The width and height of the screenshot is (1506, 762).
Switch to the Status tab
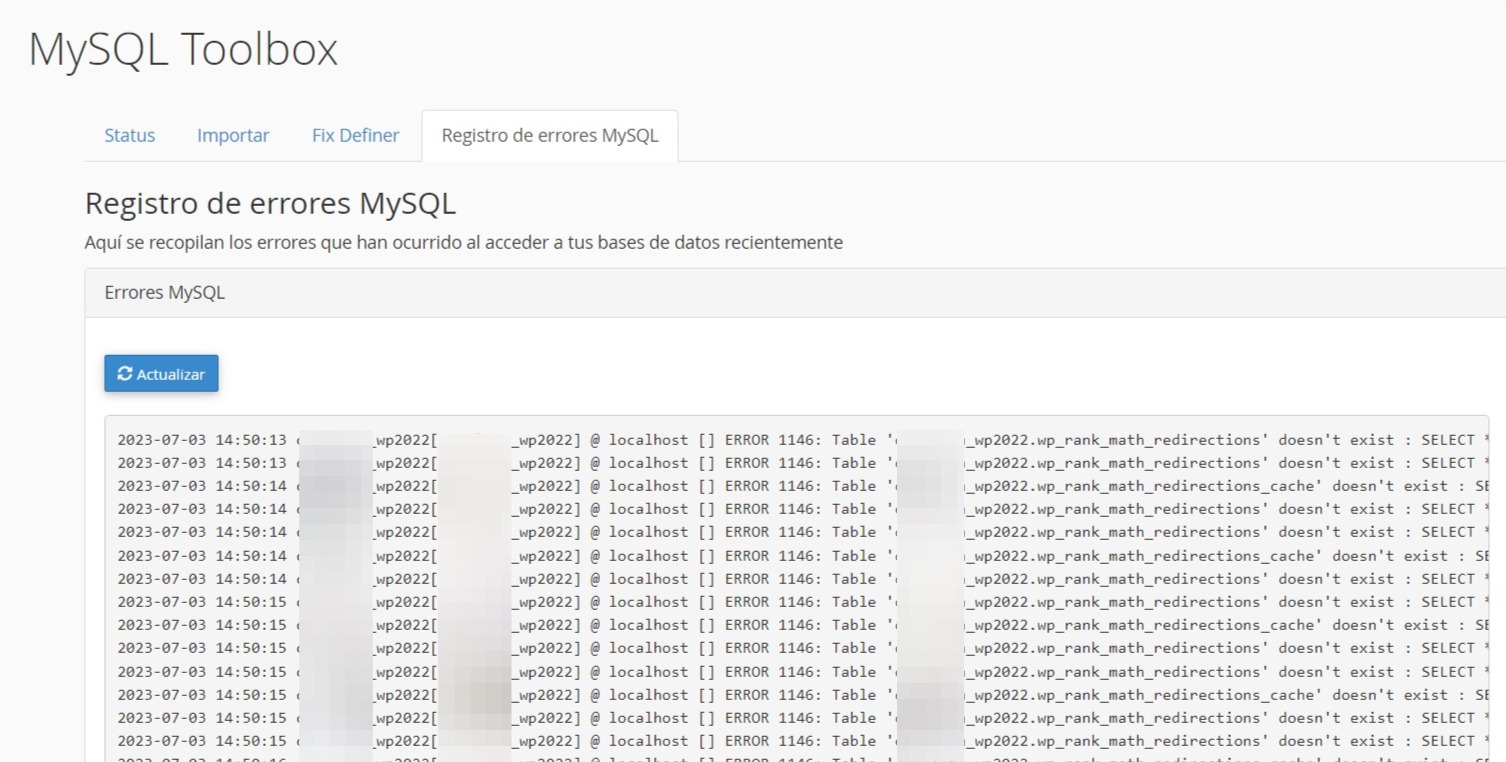pyautogui.click(x=129, y=135)
